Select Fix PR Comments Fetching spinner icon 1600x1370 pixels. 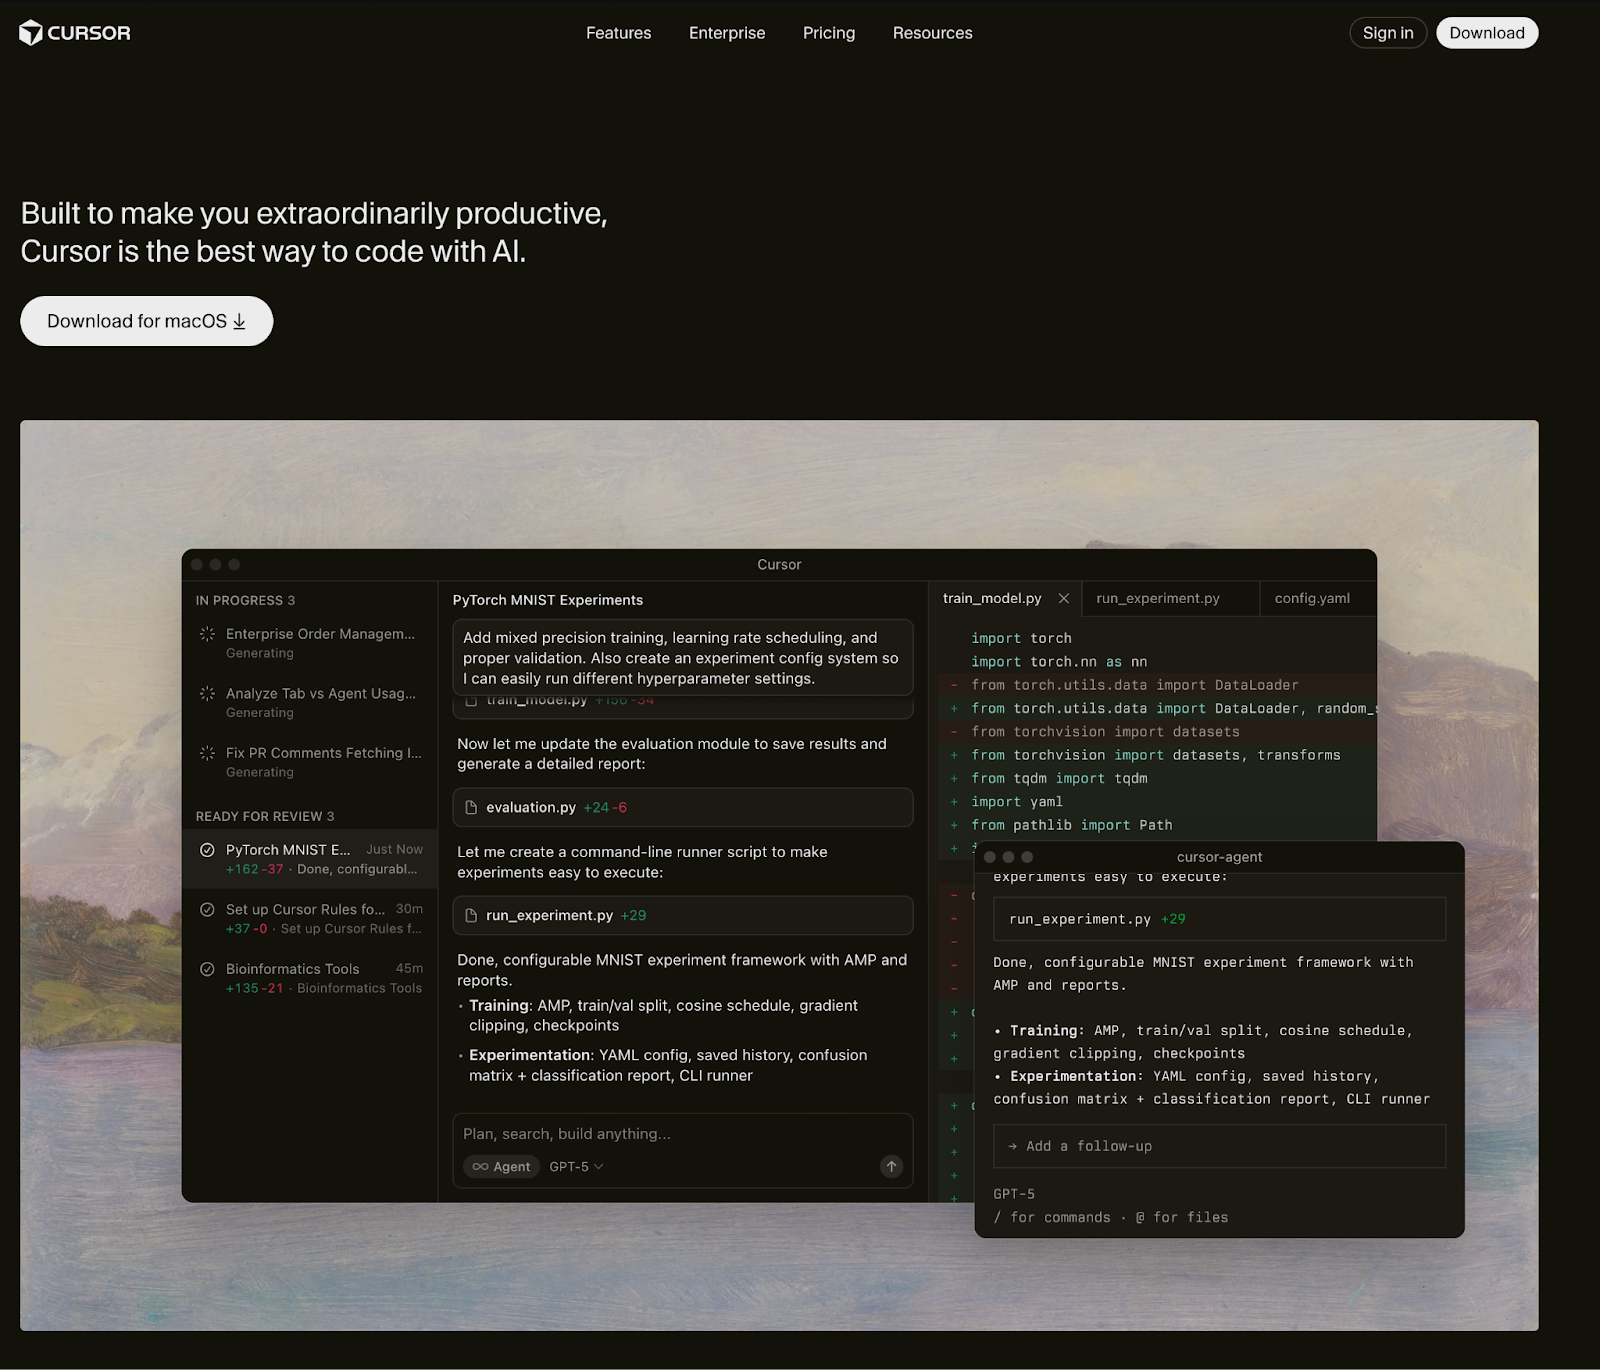207,753
